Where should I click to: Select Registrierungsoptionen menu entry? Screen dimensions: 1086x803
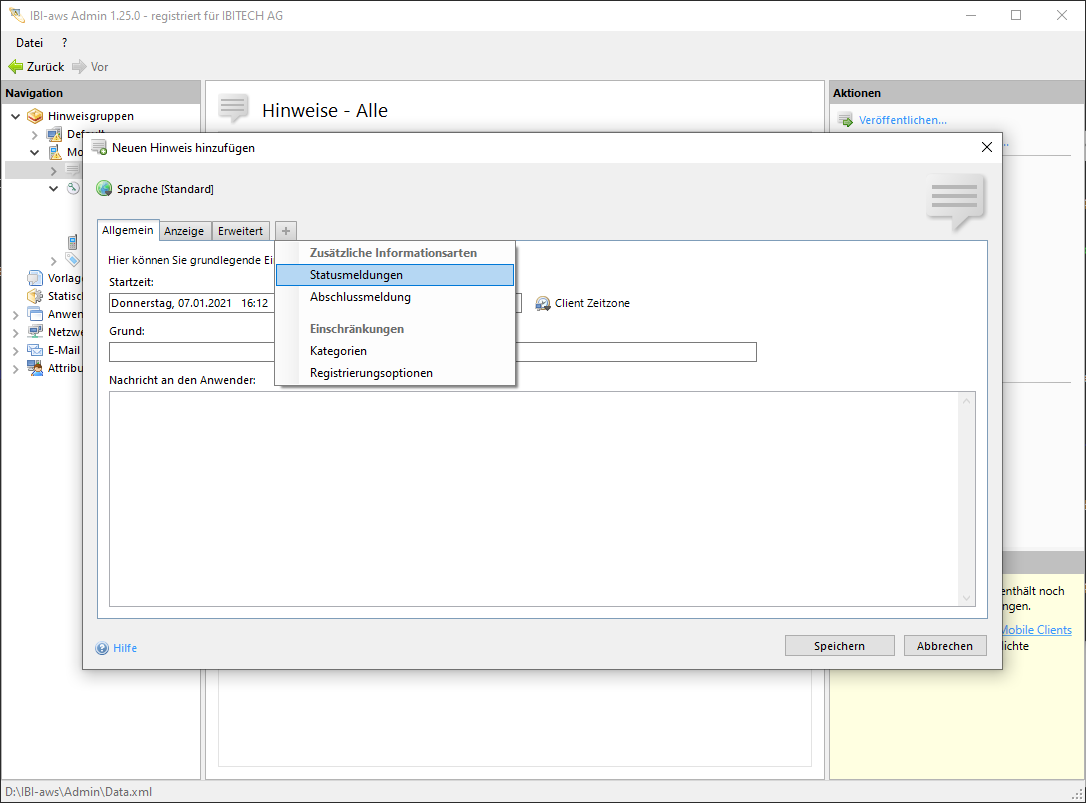pos(371,373)
